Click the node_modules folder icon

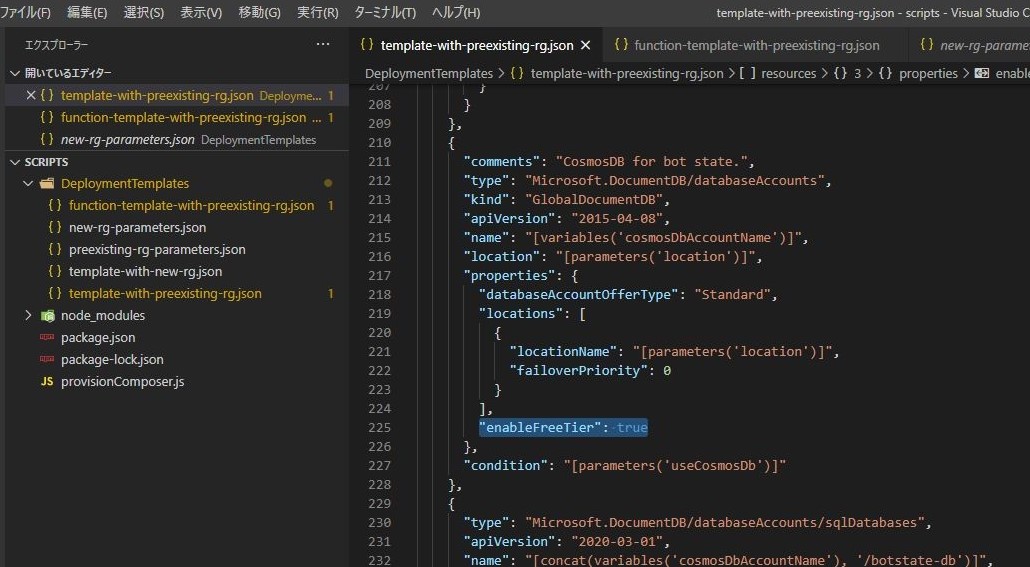47,315
